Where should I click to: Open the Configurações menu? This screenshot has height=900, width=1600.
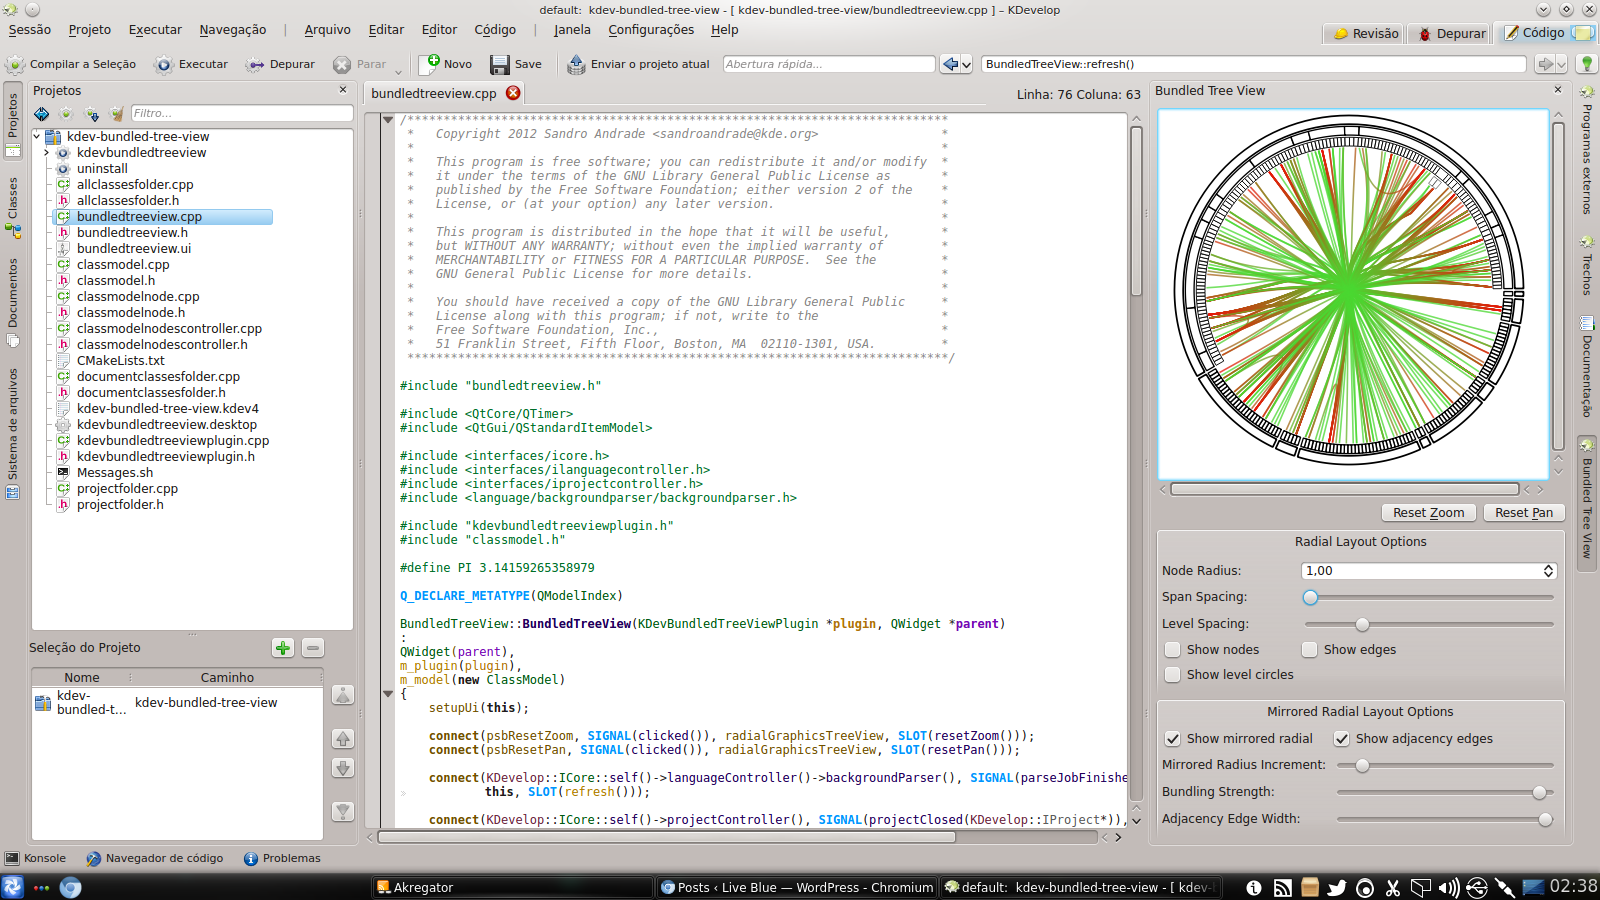[650, 30]
